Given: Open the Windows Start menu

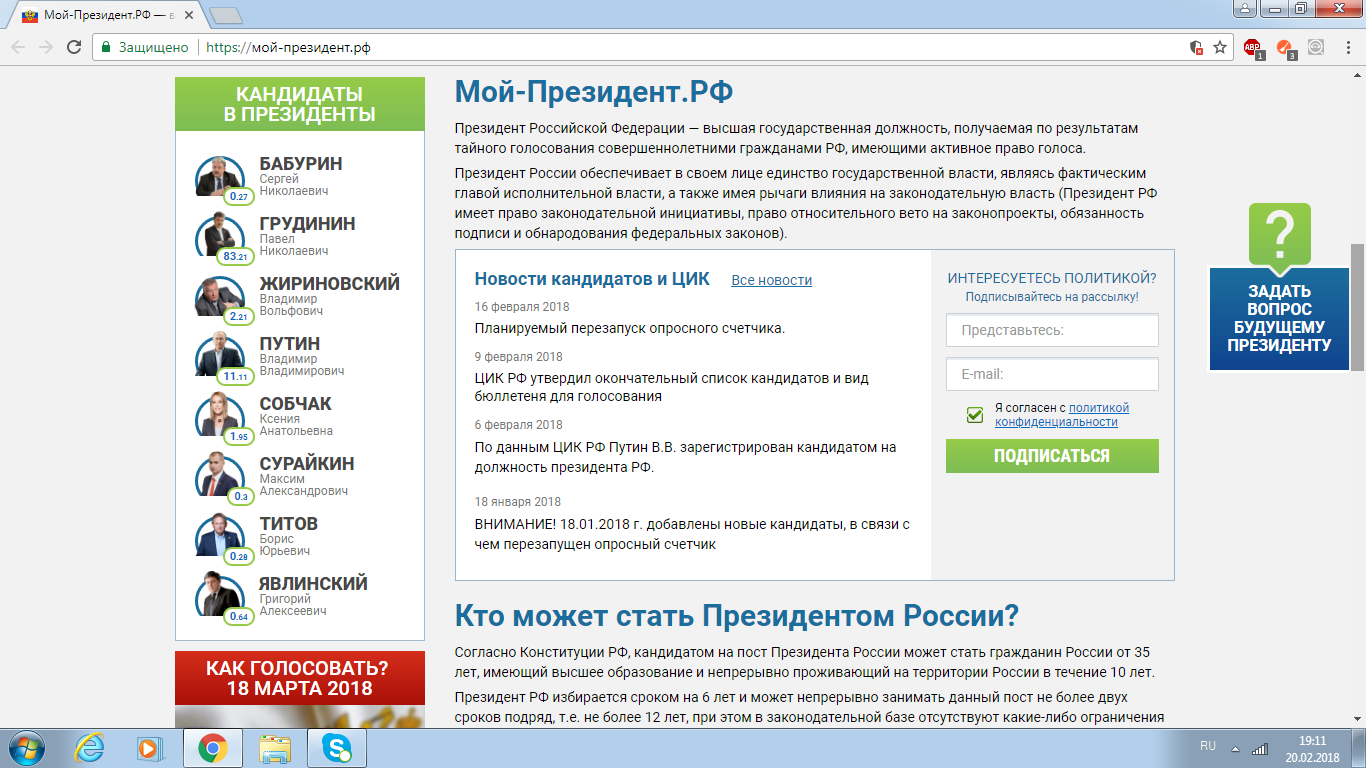Looking at the screenshot, I should tap(27, 747).
